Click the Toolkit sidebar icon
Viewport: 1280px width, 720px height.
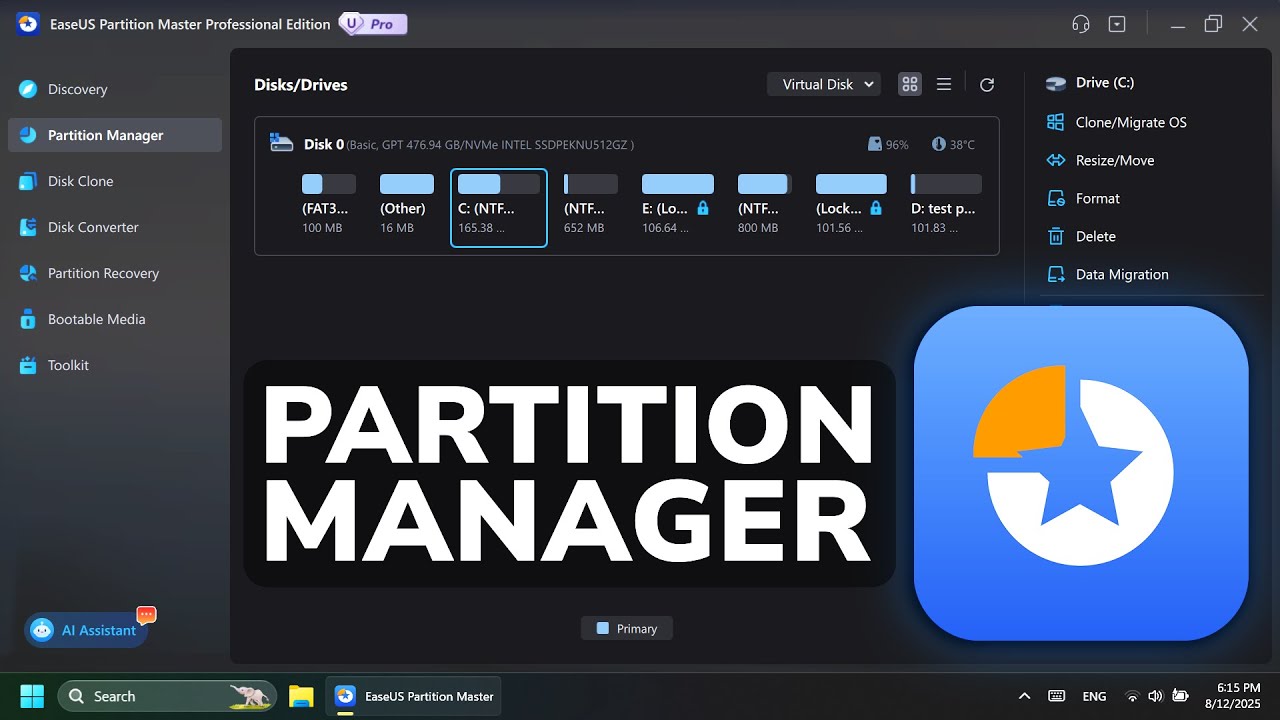28,365
